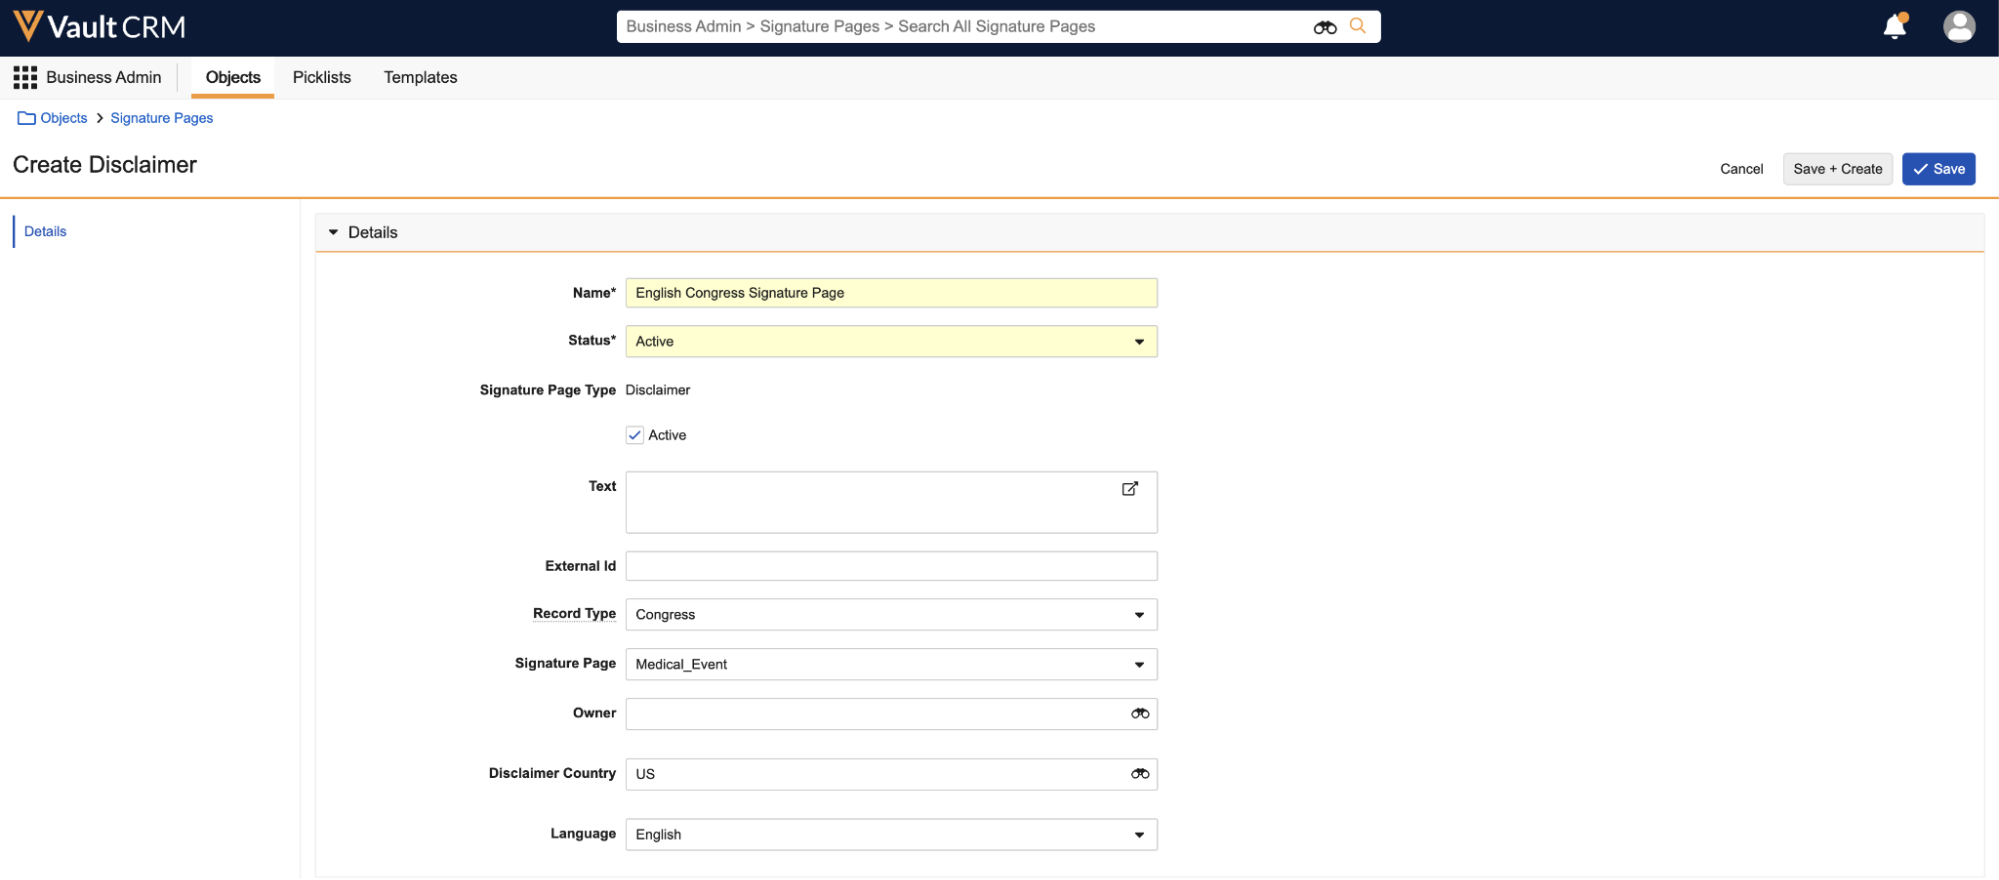Click the orange search magnifier icon
The image size is (1999, 880).
(x=1357, y=26)
